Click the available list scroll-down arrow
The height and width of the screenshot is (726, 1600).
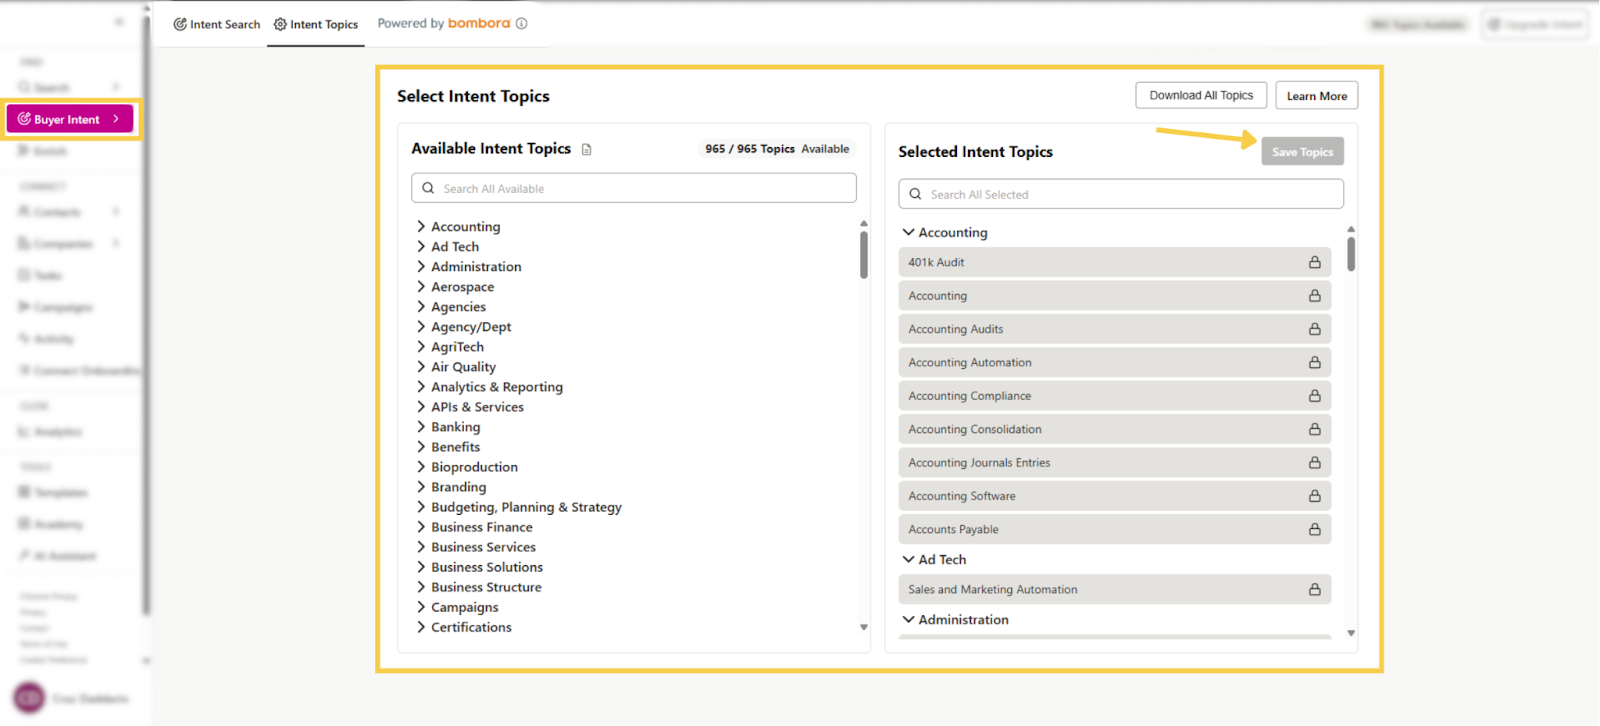pyautogui.click(x=864, y=627)
